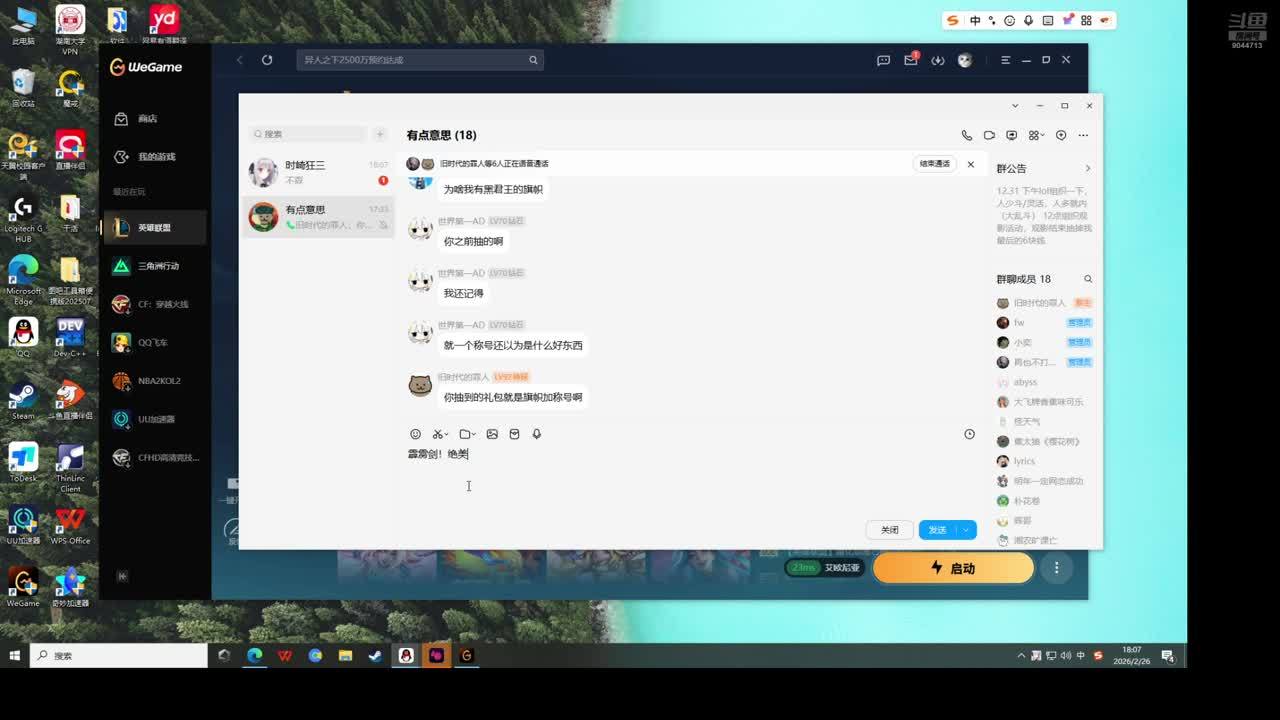End the voice call with 结束通话

(x=935, y=164)
